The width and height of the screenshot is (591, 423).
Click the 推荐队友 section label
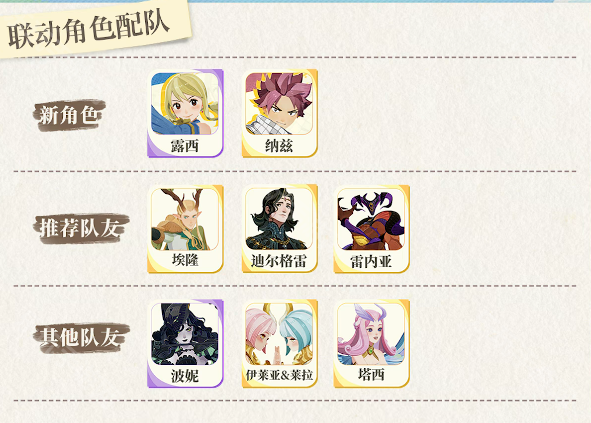point(80,229)
